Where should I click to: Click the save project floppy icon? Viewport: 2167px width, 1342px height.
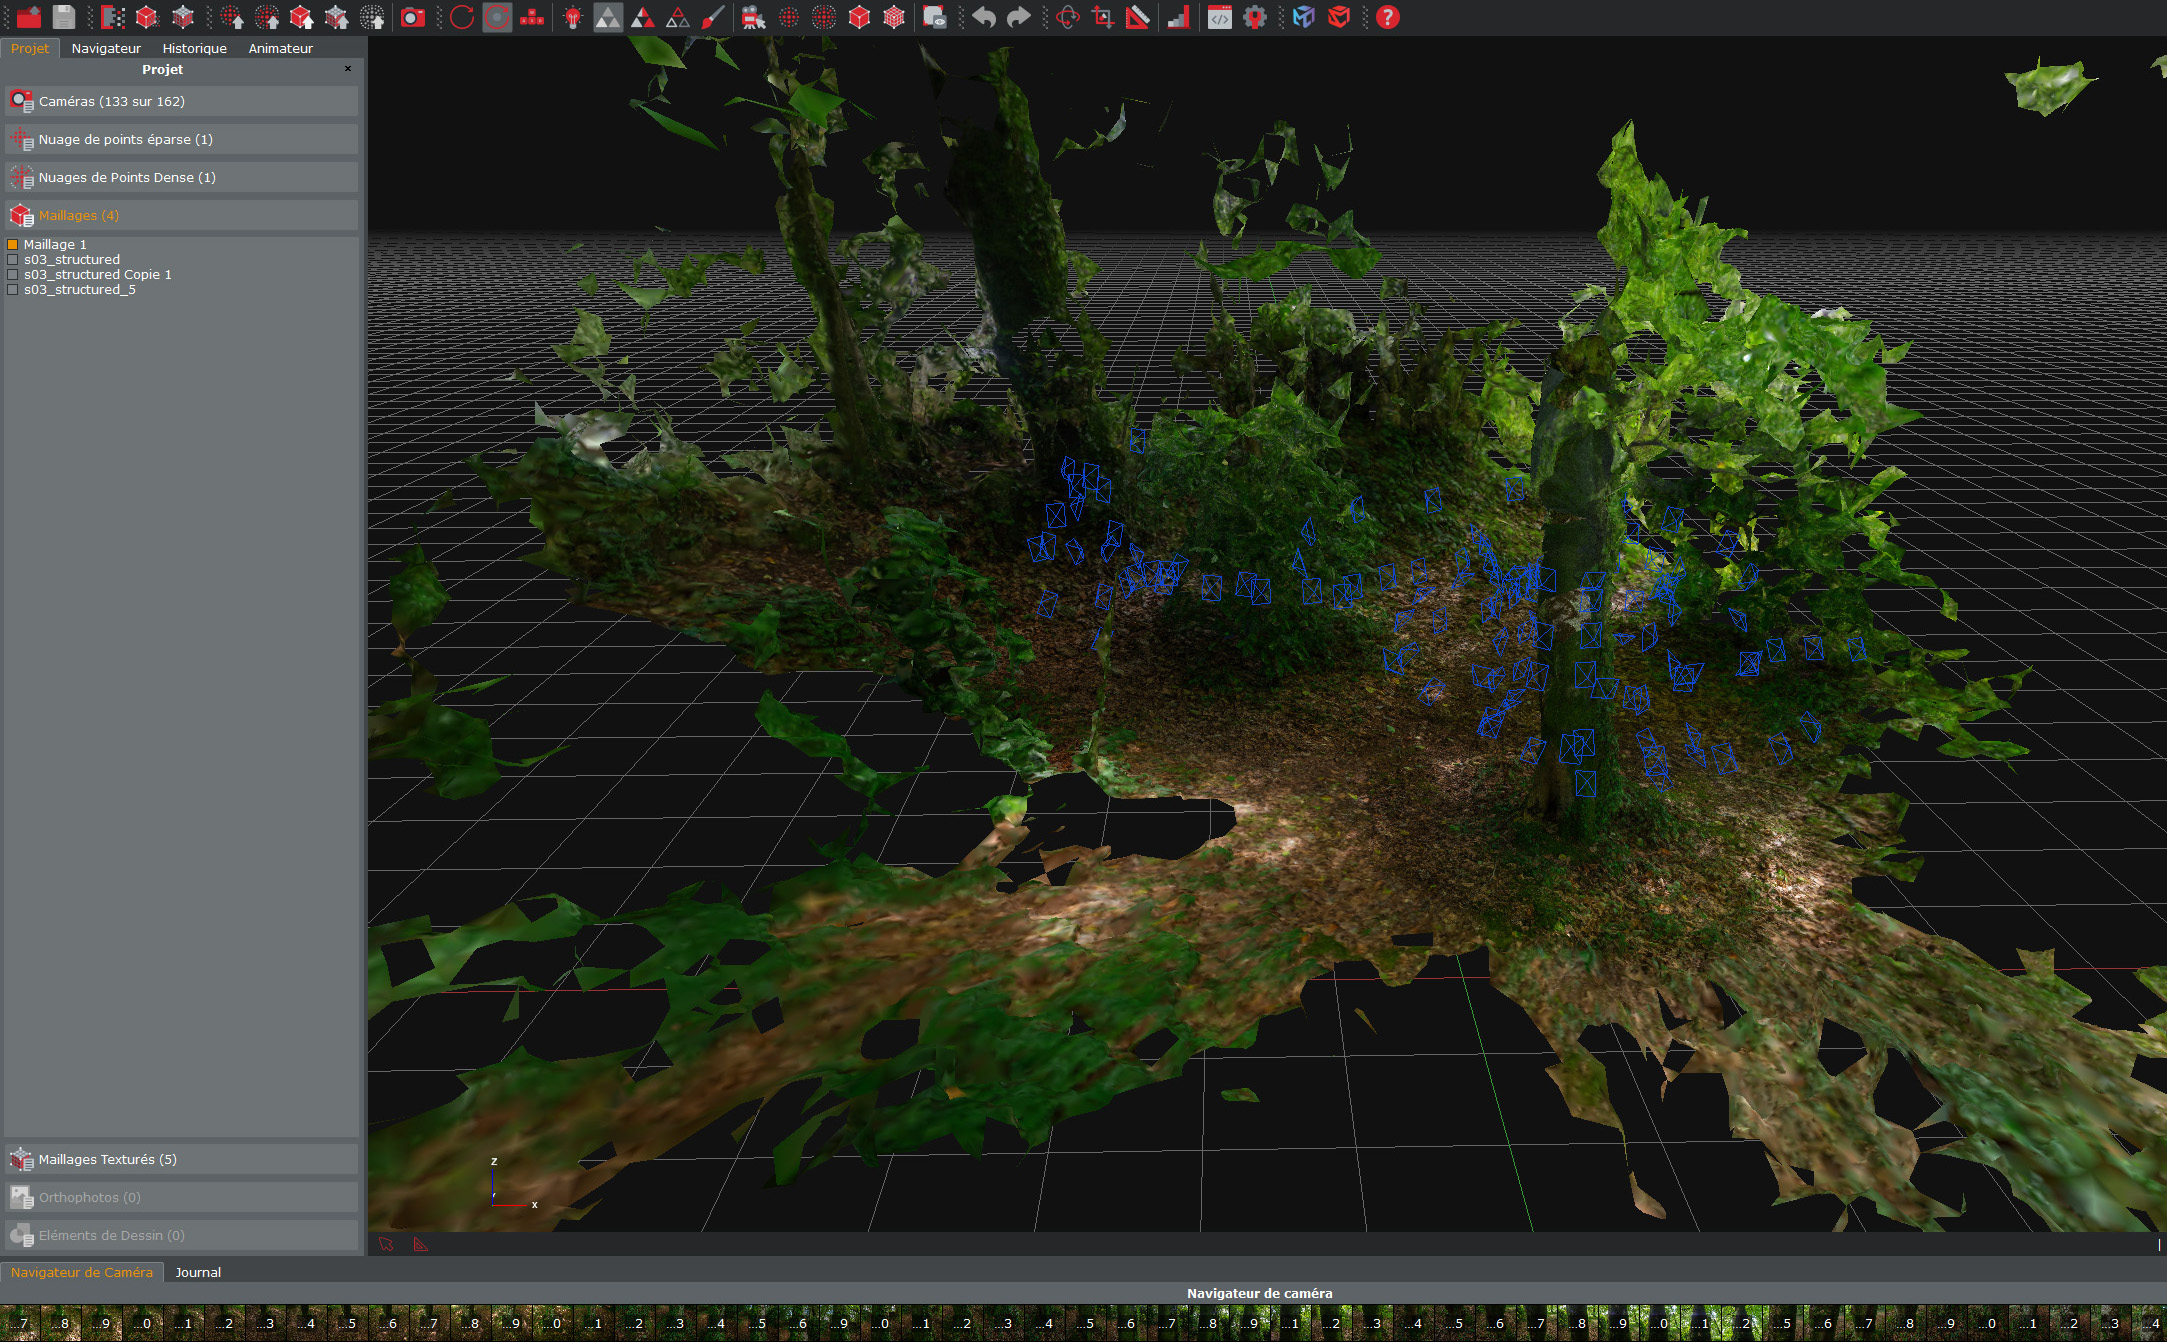64,17
